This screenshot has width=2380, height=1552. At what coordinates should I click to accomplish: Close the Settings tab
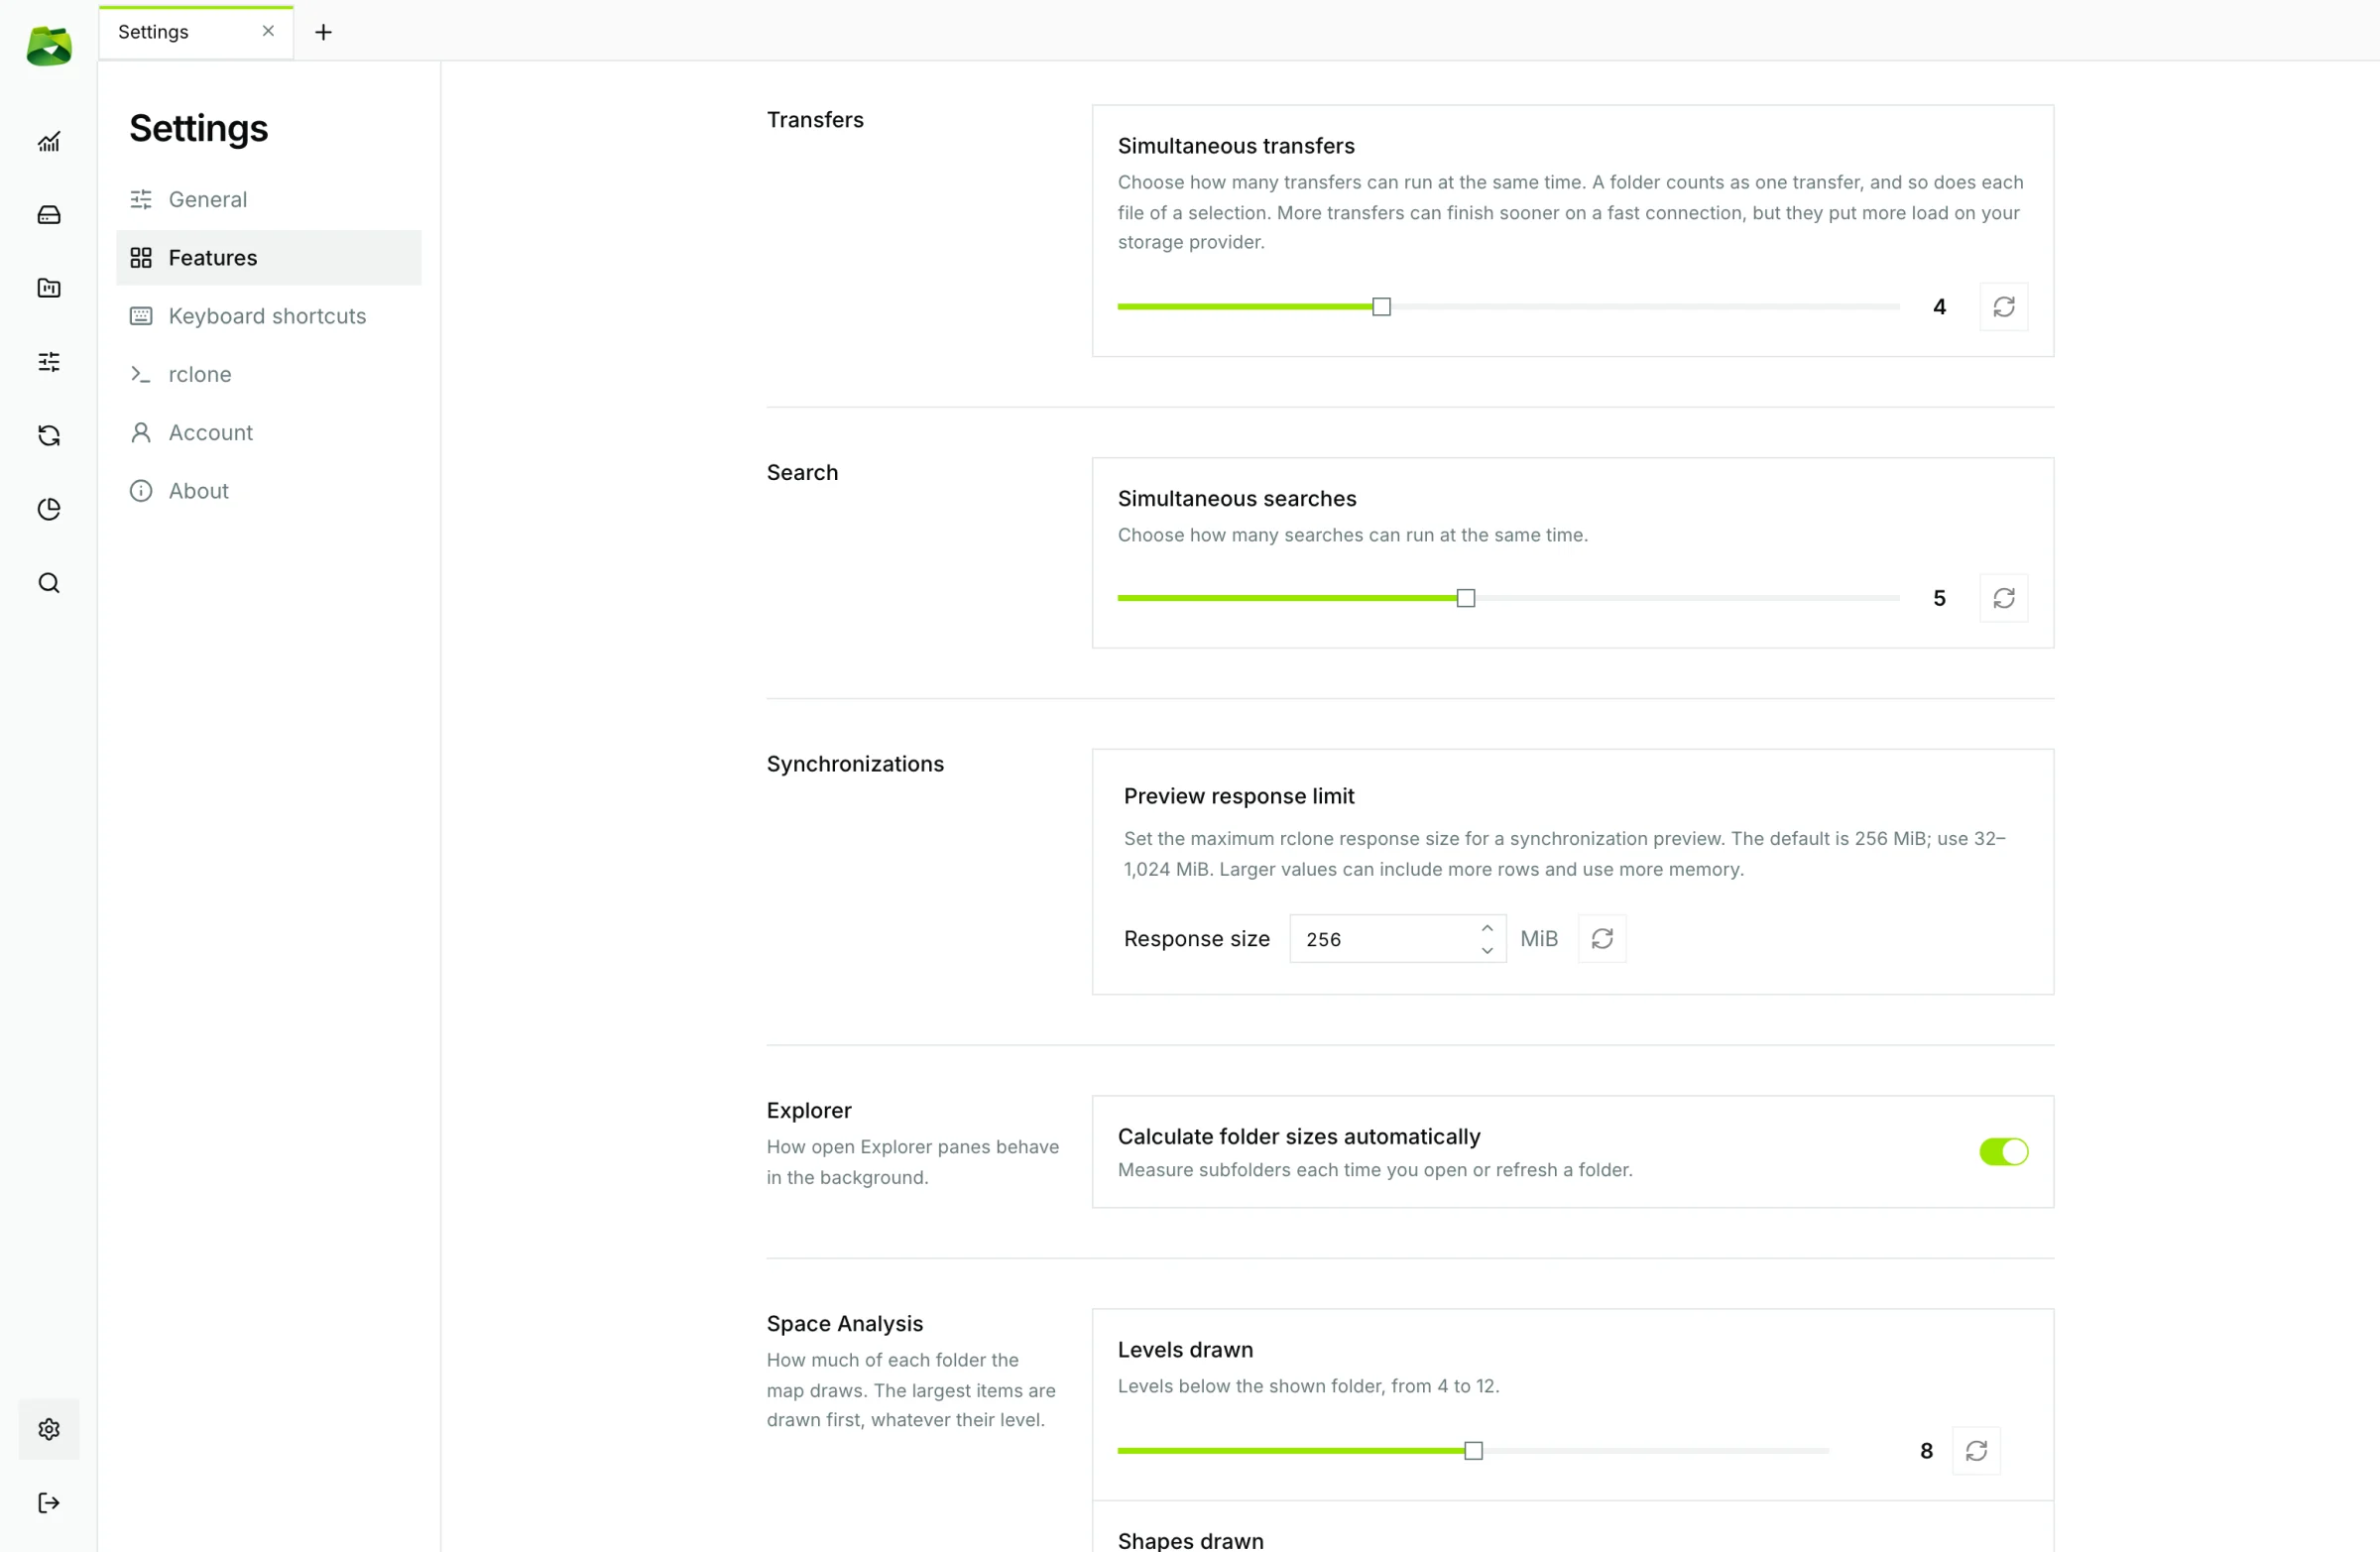coord(268,31)
